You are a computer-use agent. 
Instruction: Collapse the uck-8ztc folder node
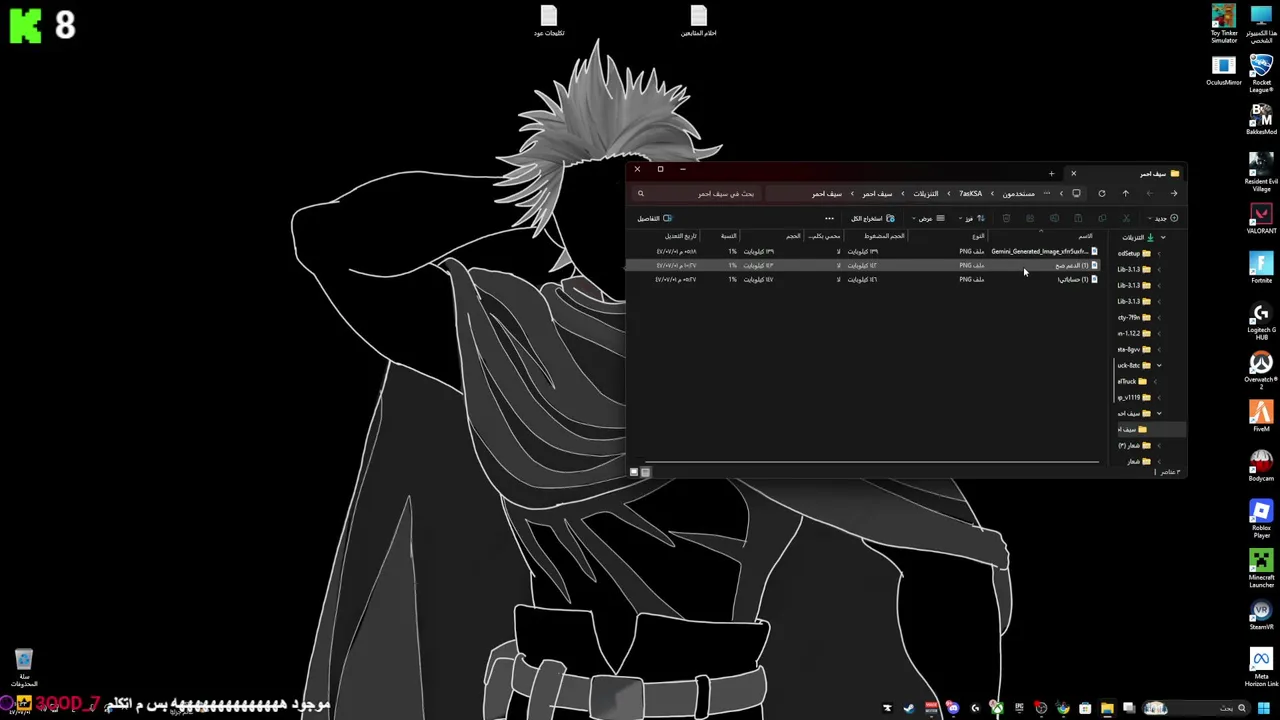pyautogui.click(x=1159, y=365)
